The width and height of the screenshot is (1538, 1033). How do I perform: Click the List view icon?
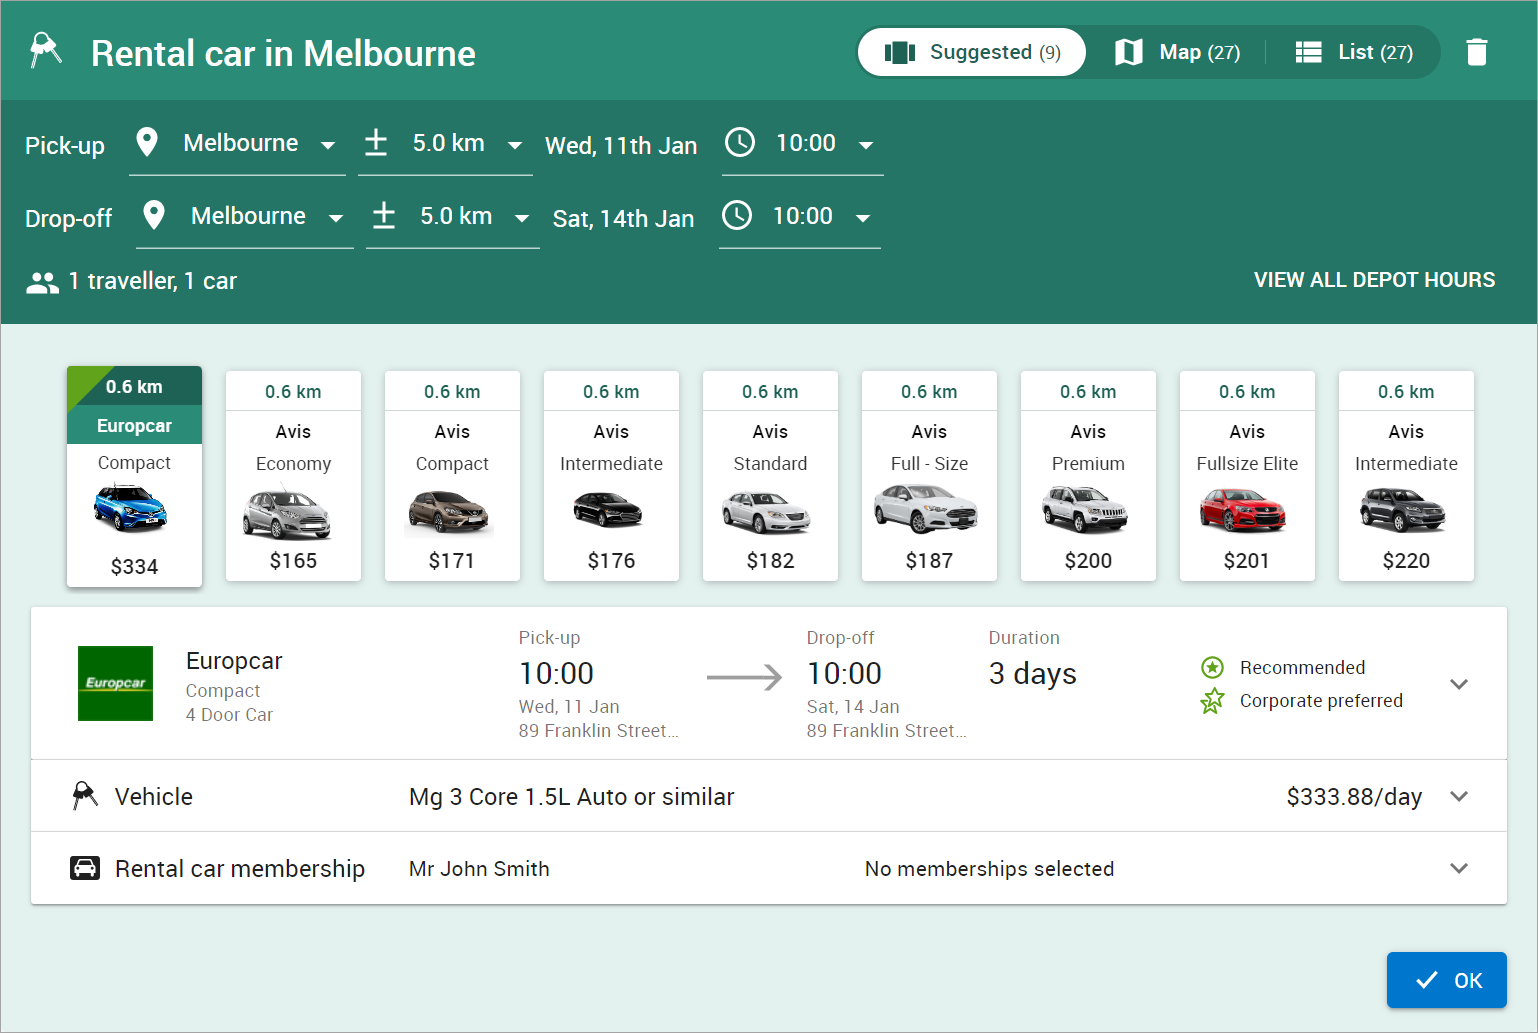click(1308, 52)
